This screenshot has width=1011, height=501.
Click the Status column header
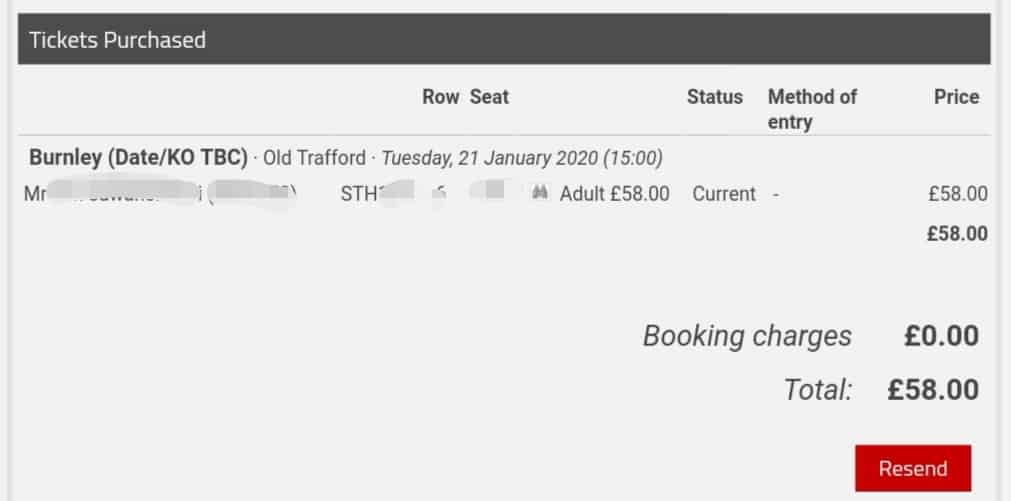click(x=714, y=97)
